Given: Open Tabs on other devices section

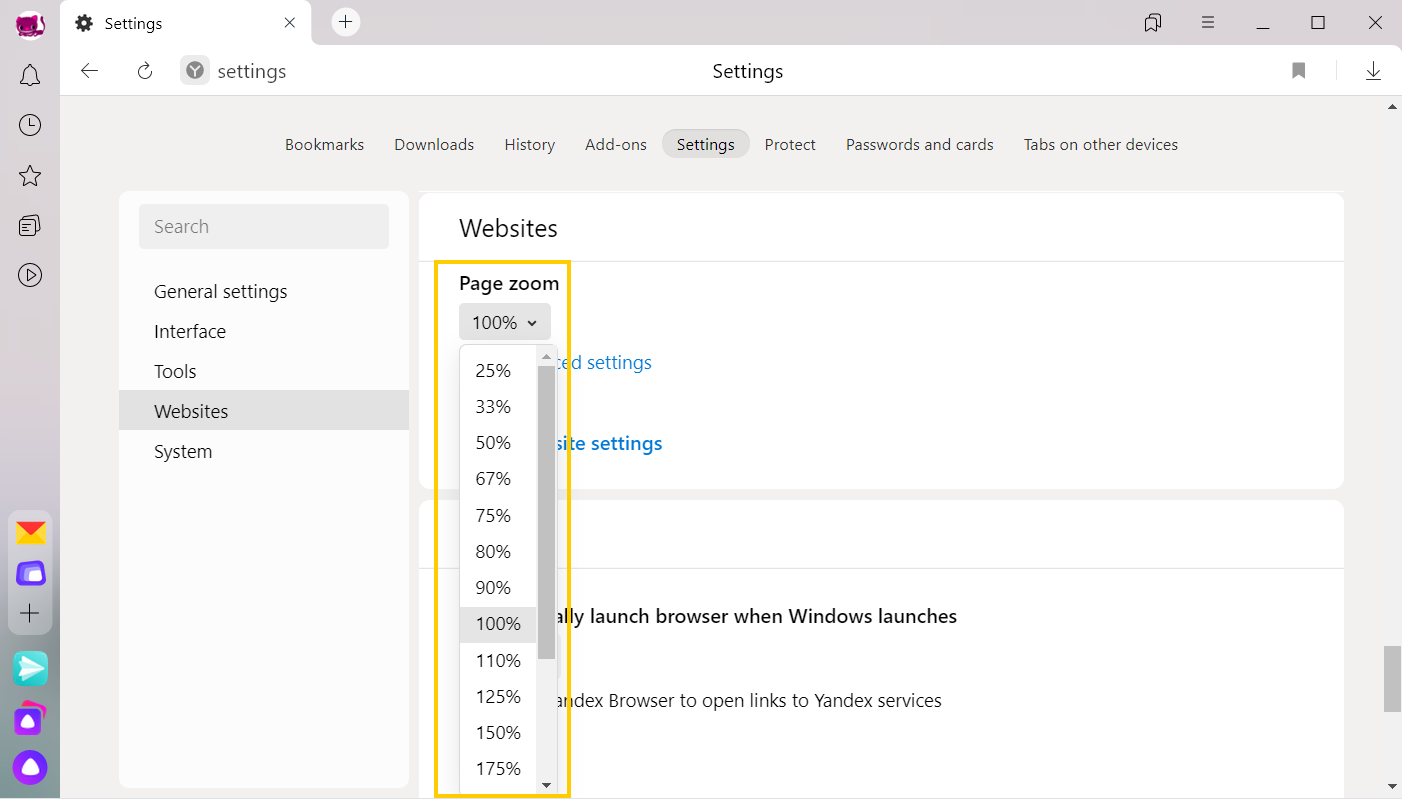Looking at the screenshot, I should (1101, 145).
